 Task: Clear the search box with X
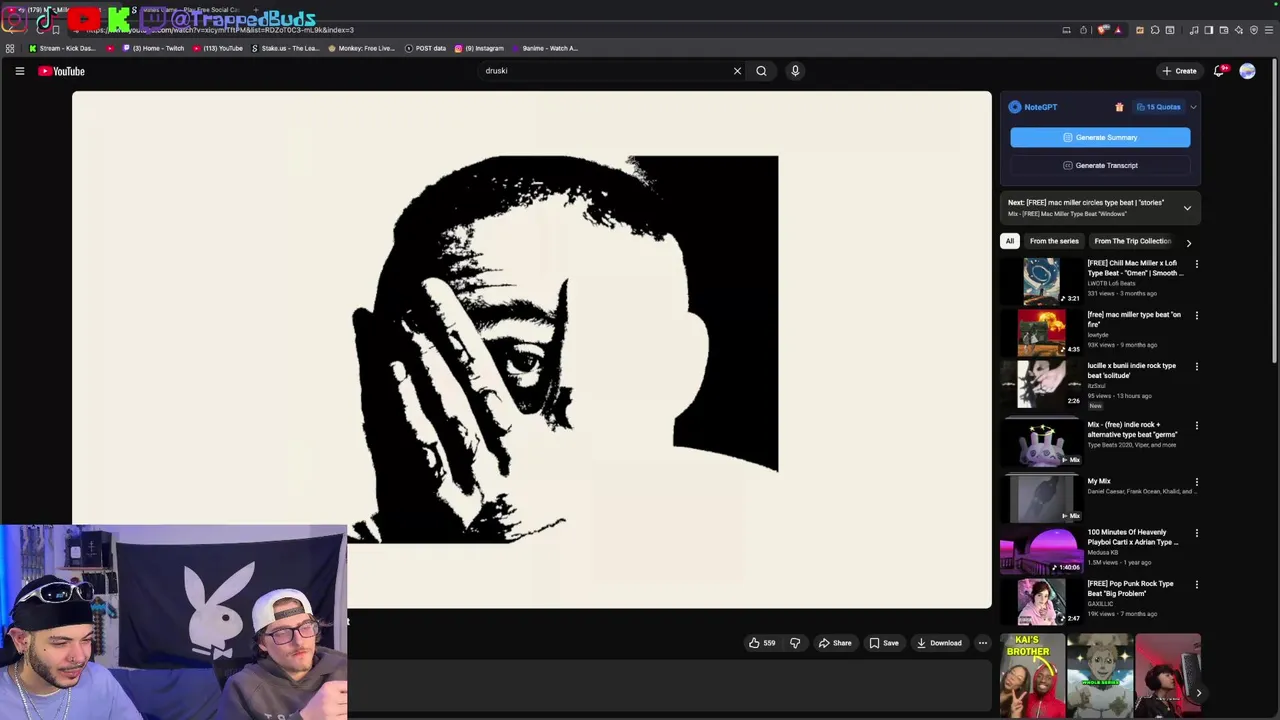pos(737,71)
